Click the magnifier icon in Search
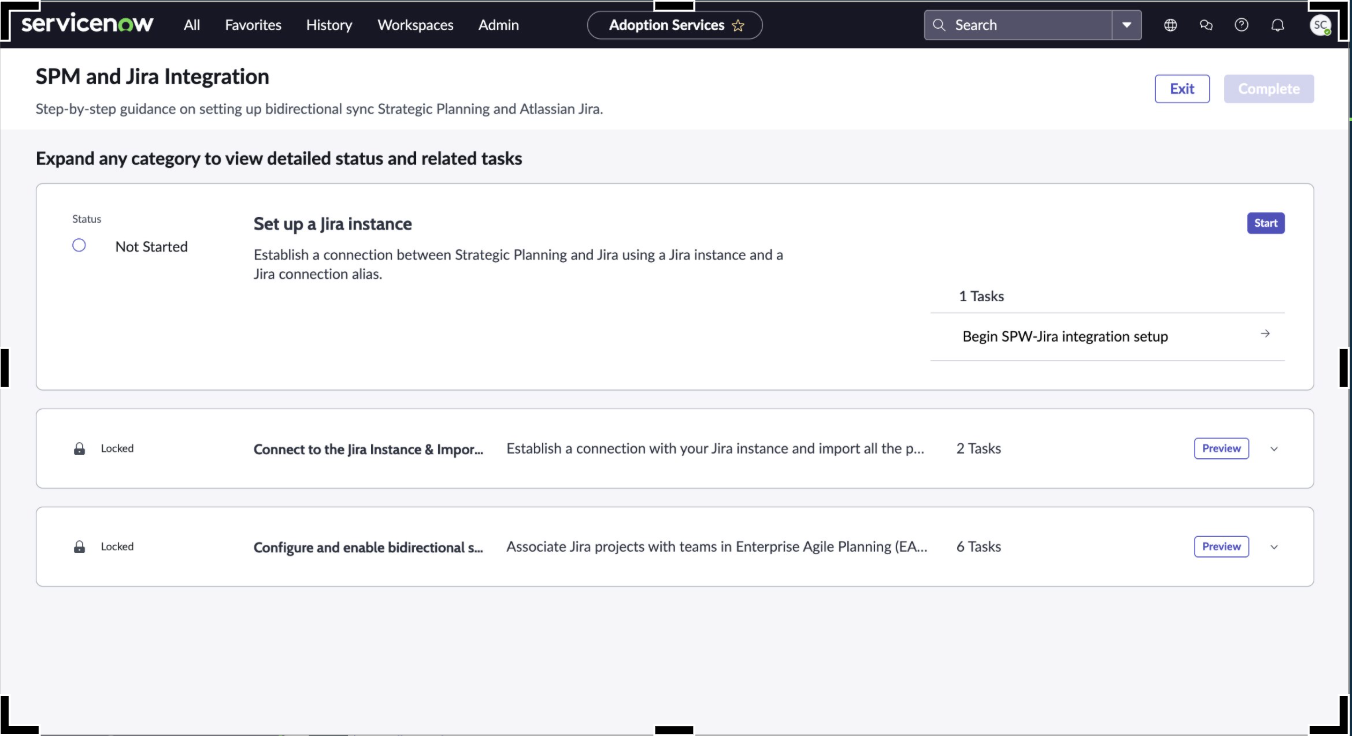 tap(939, 25)
